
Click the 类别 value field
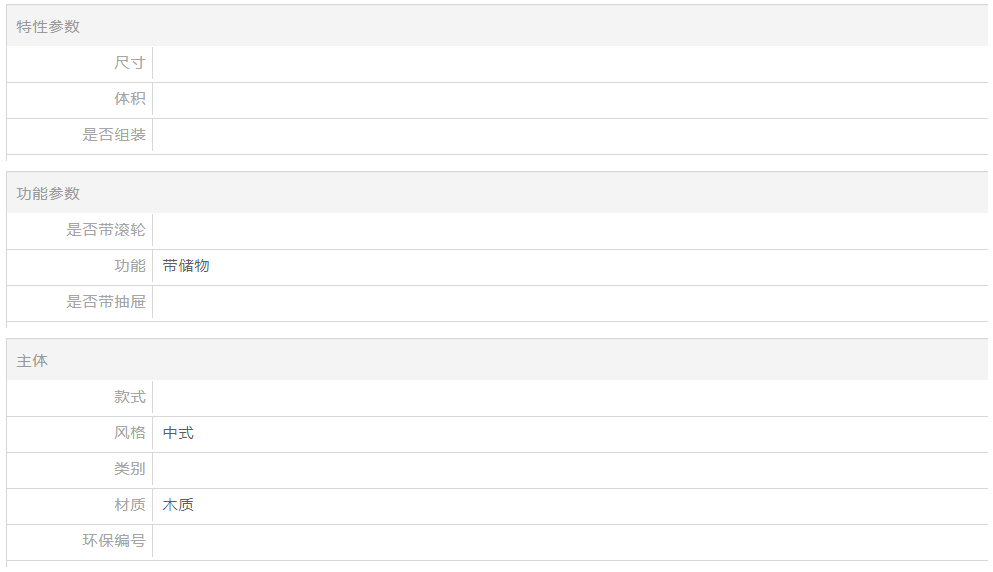[x=570, y=470]
